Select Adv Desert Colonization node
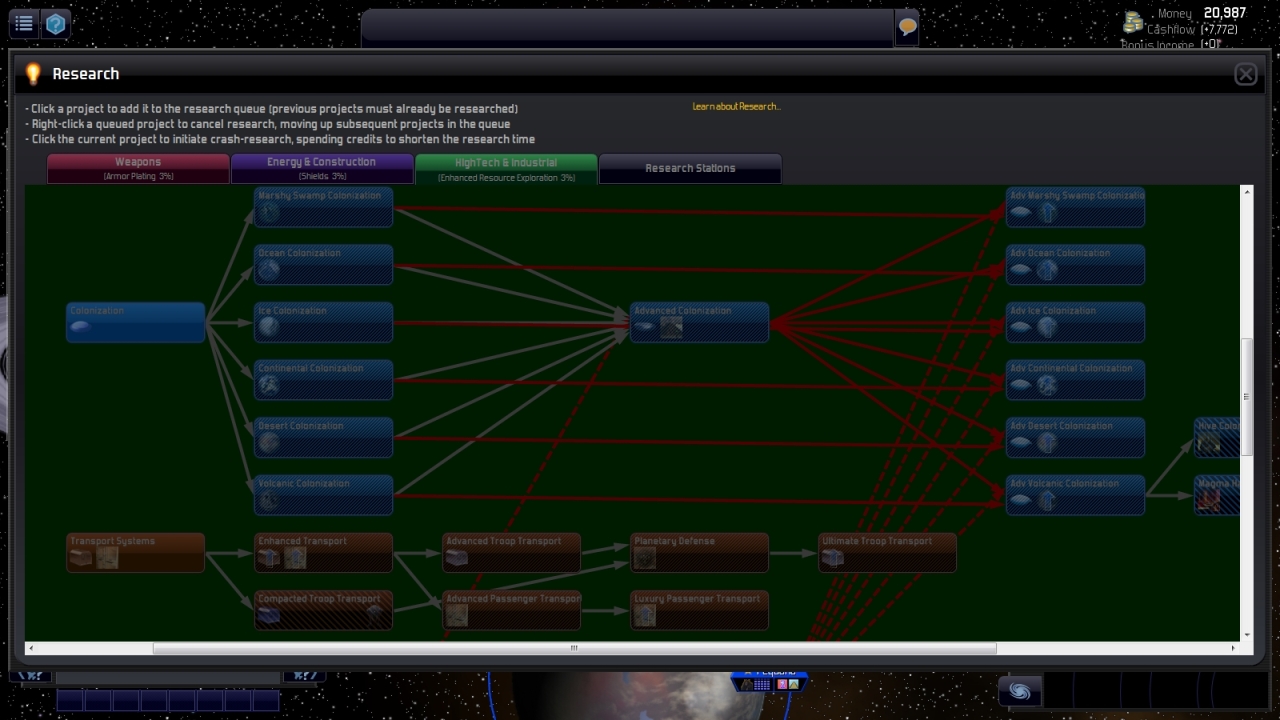This screenshot has width=1280, height=720. (x=1076, y=438)
